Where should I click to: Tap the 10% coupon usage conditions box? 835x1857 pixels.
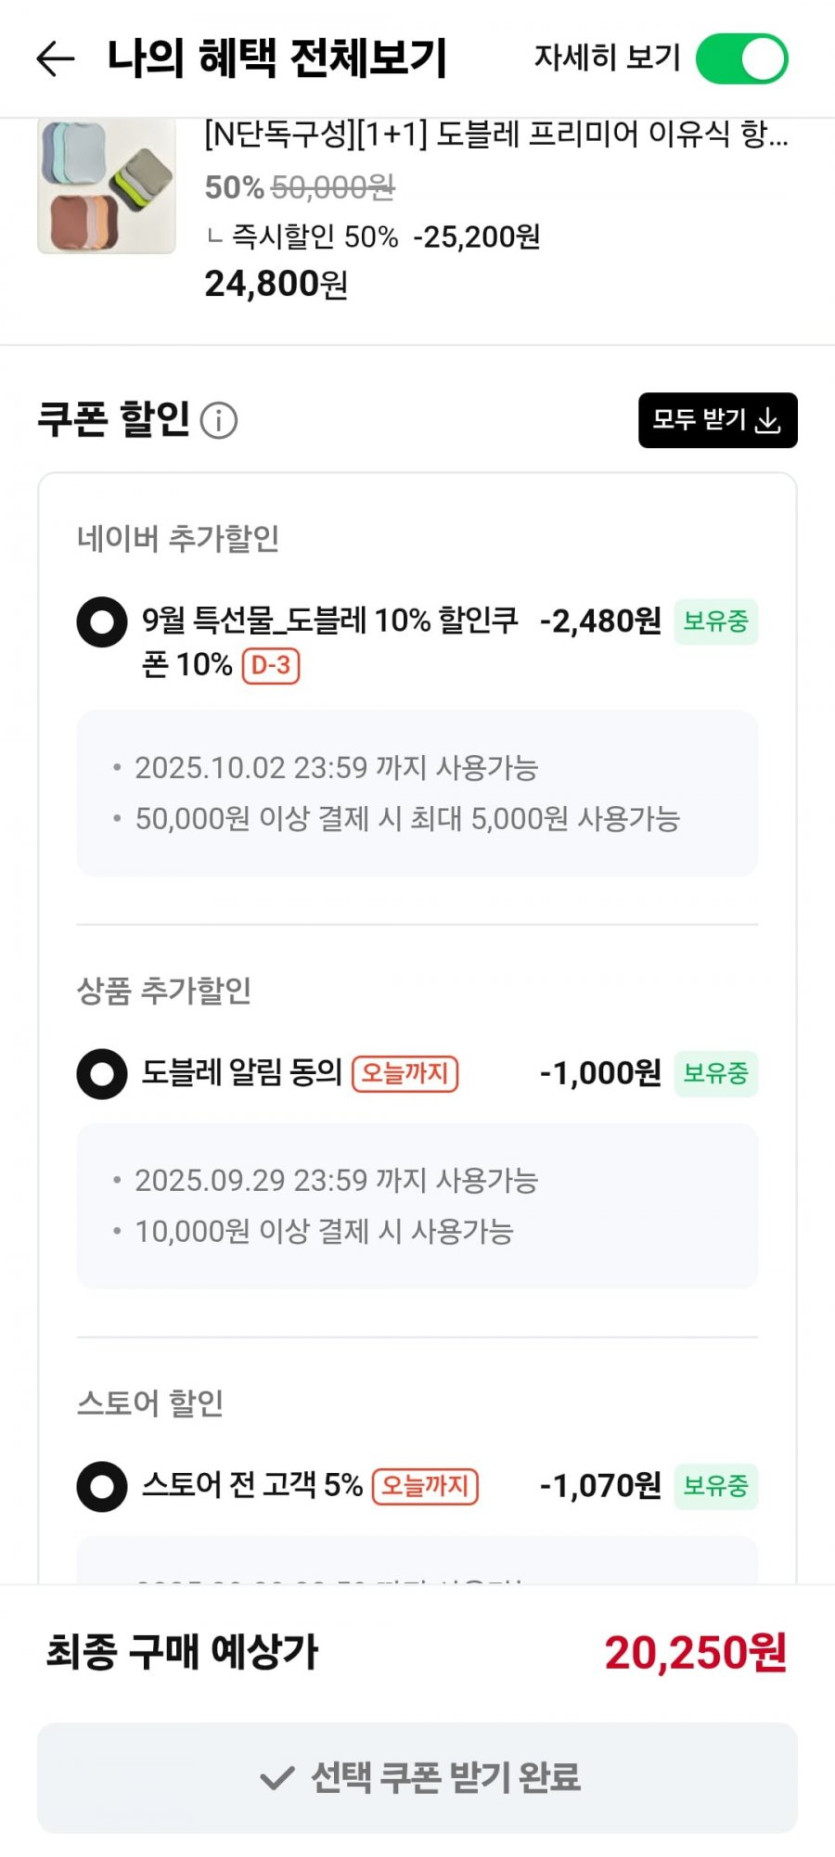coord(417,793)
